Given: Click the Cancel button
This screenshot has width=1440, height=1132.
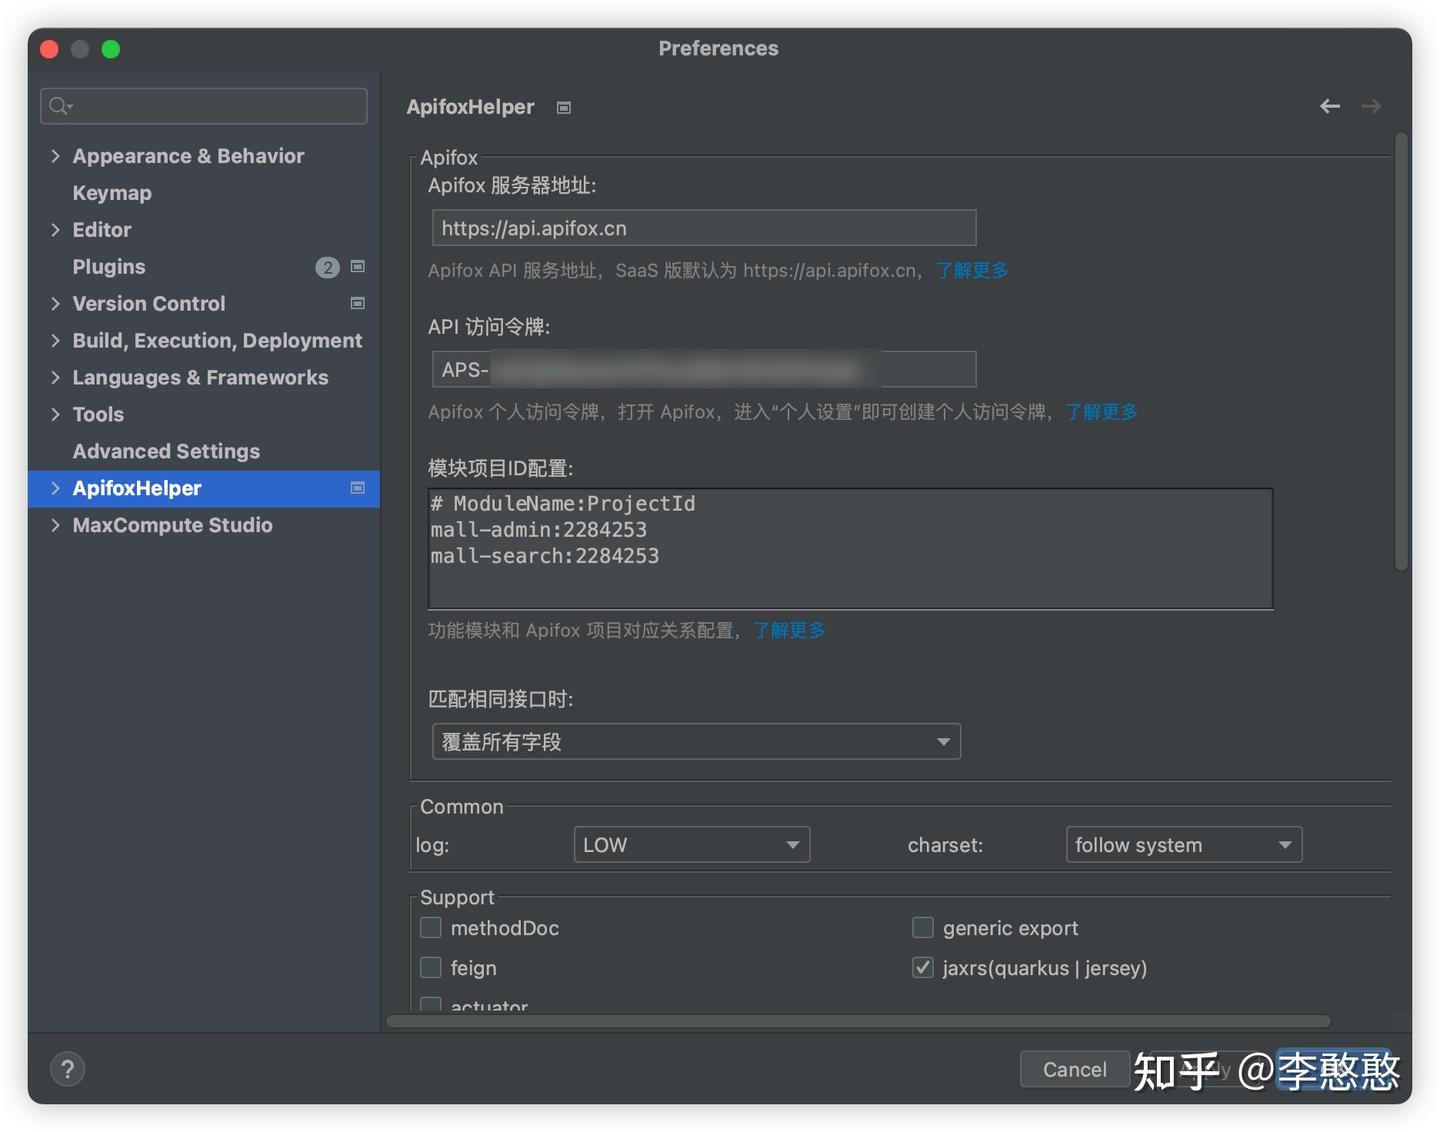Looking at the screenshot, I should point(1074,1069).
